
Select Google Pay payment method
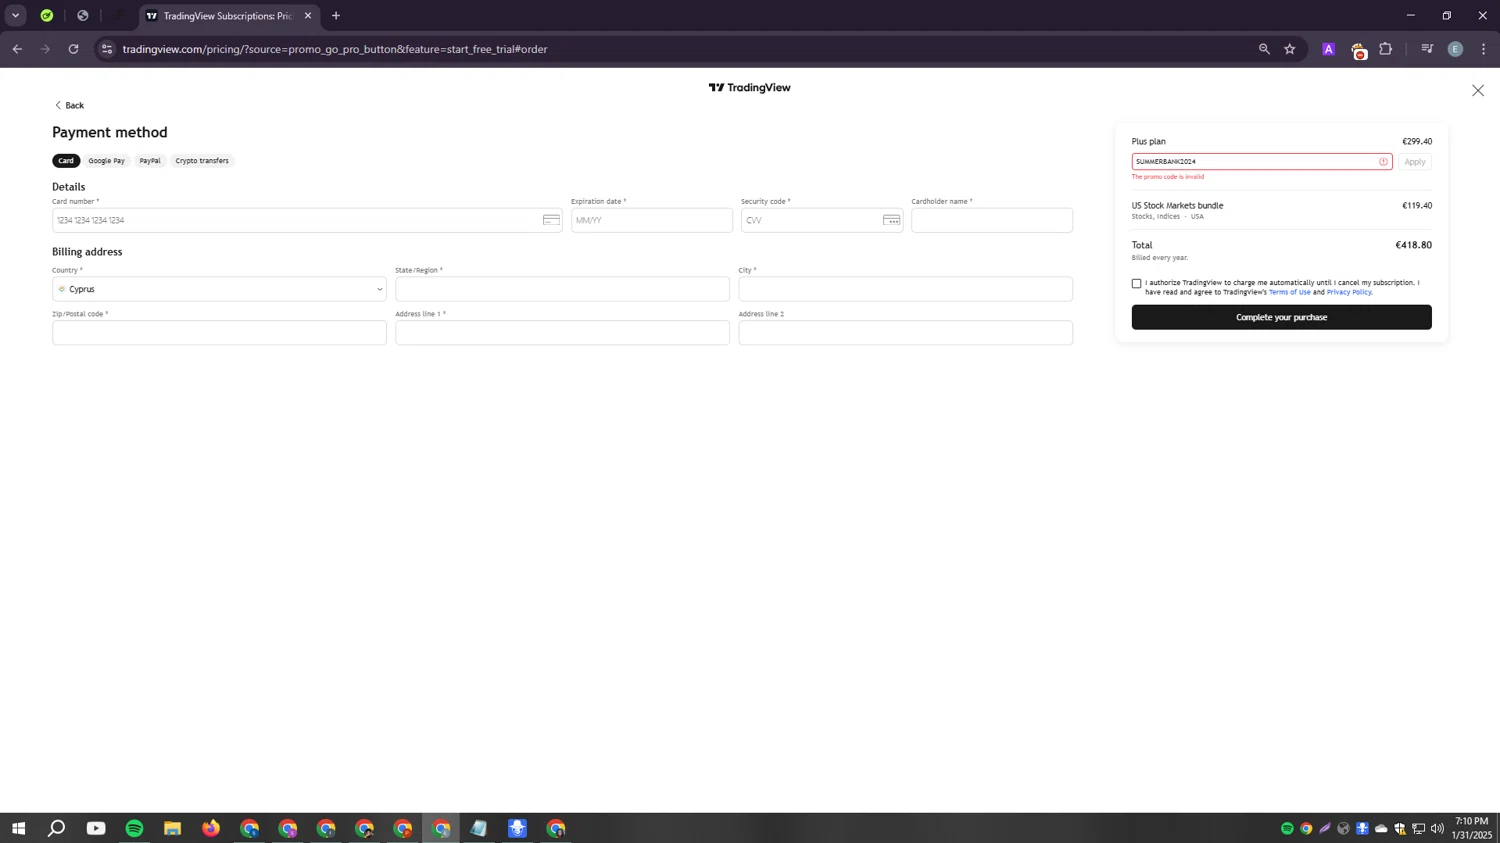(106, 161)
